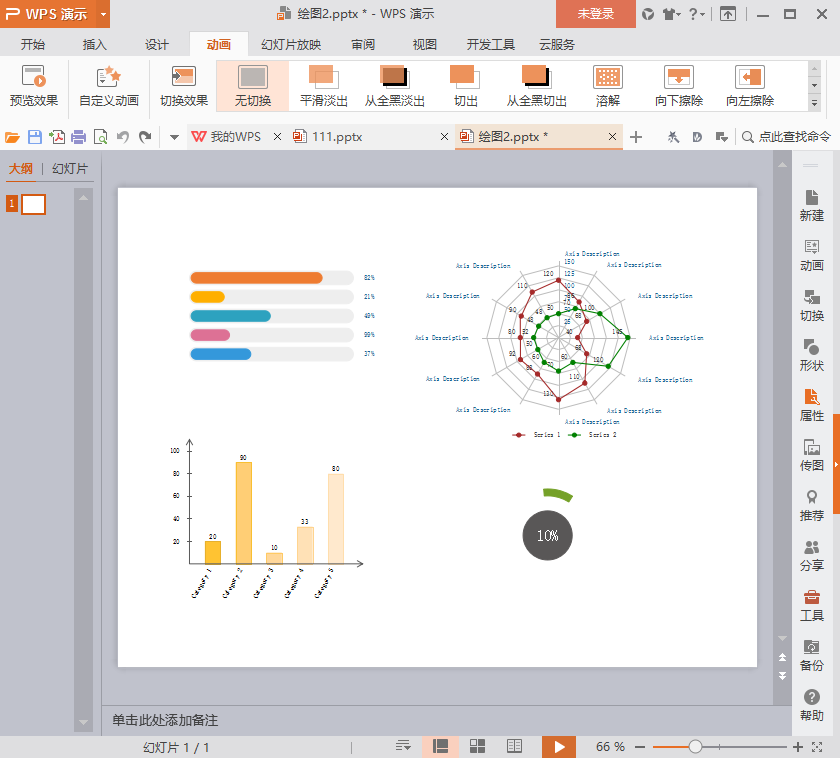Expand the transition gallery more button
This screenshot has width=840, height=758.
(814, 103)
